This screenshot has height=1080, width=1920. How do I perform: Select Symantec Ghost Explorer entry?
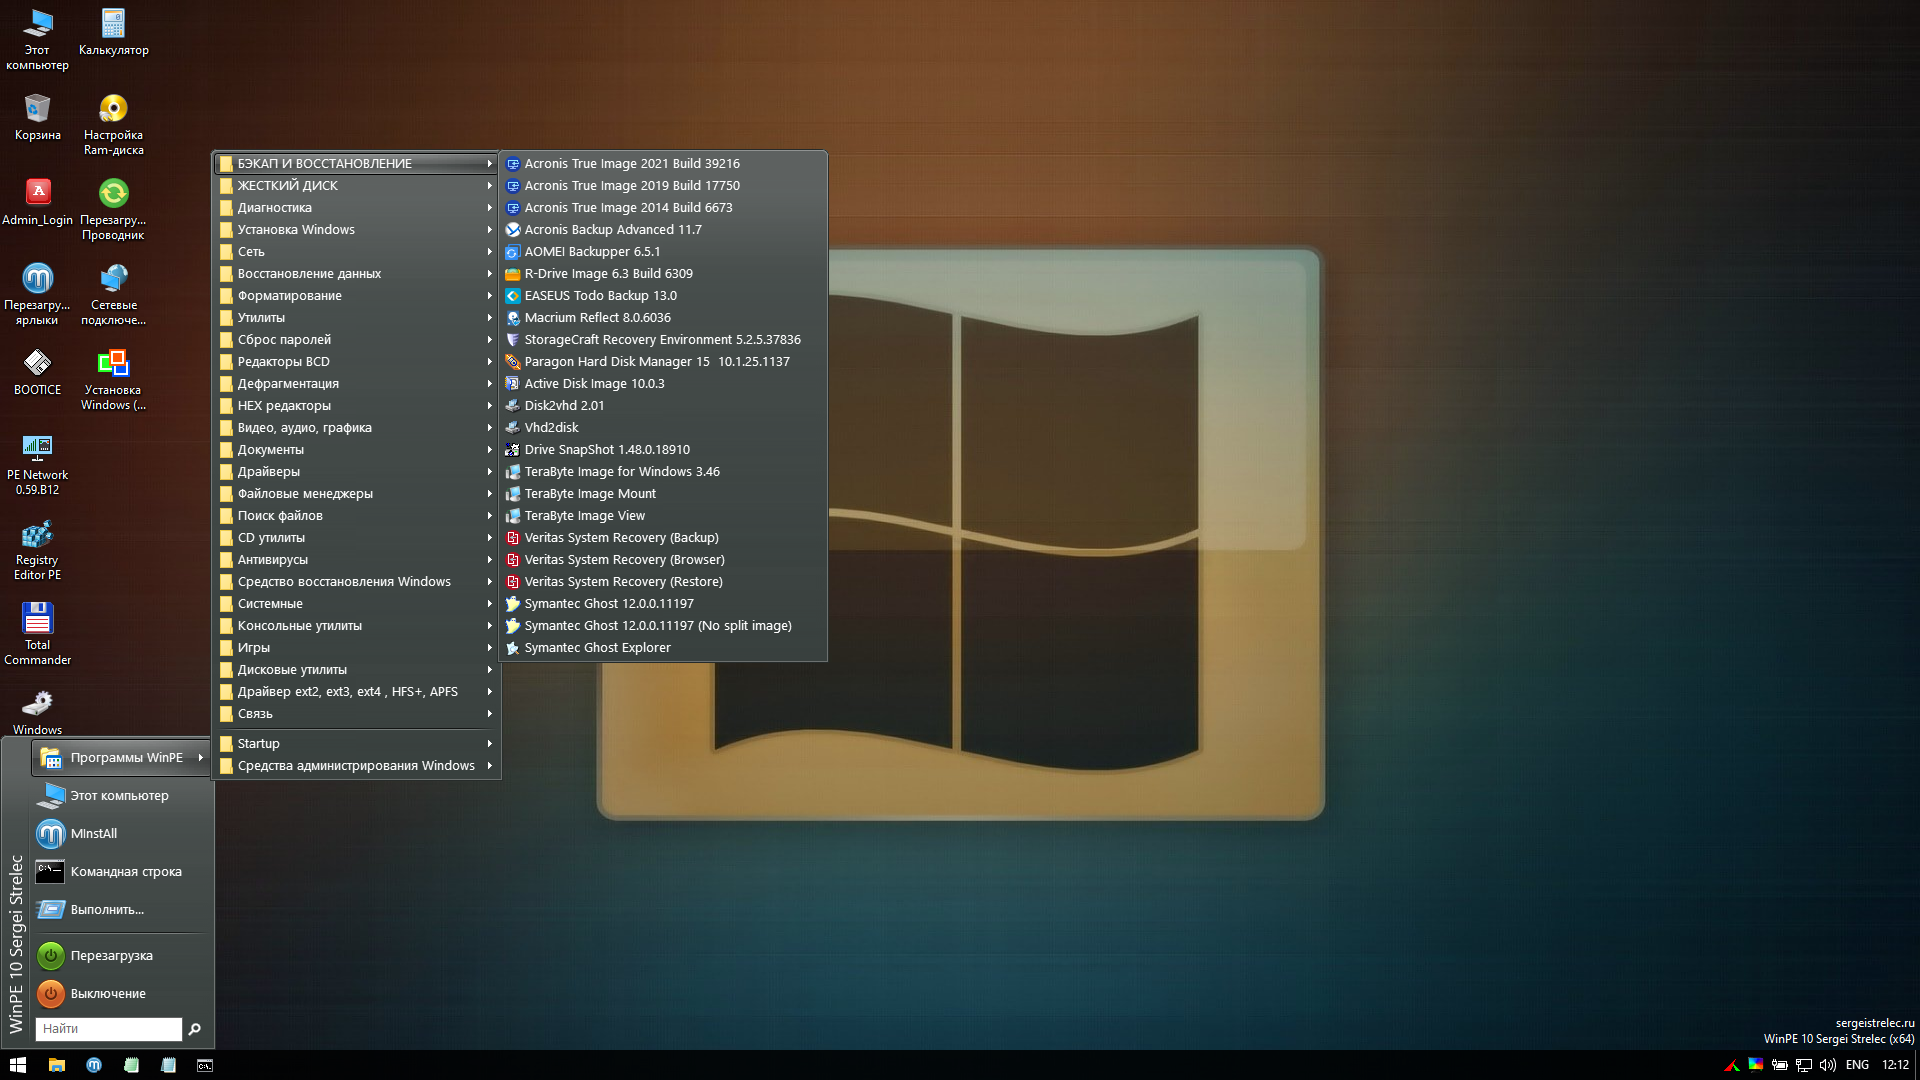[x=597, y=648]
